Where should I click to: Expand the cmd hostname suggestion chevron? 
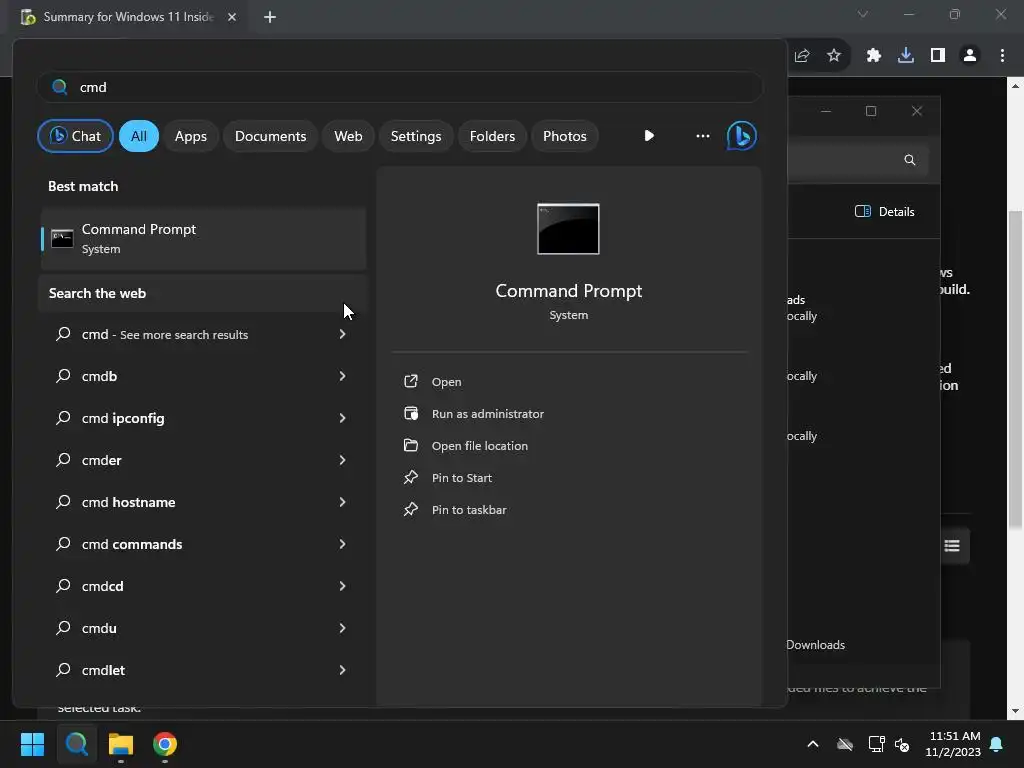342,502
